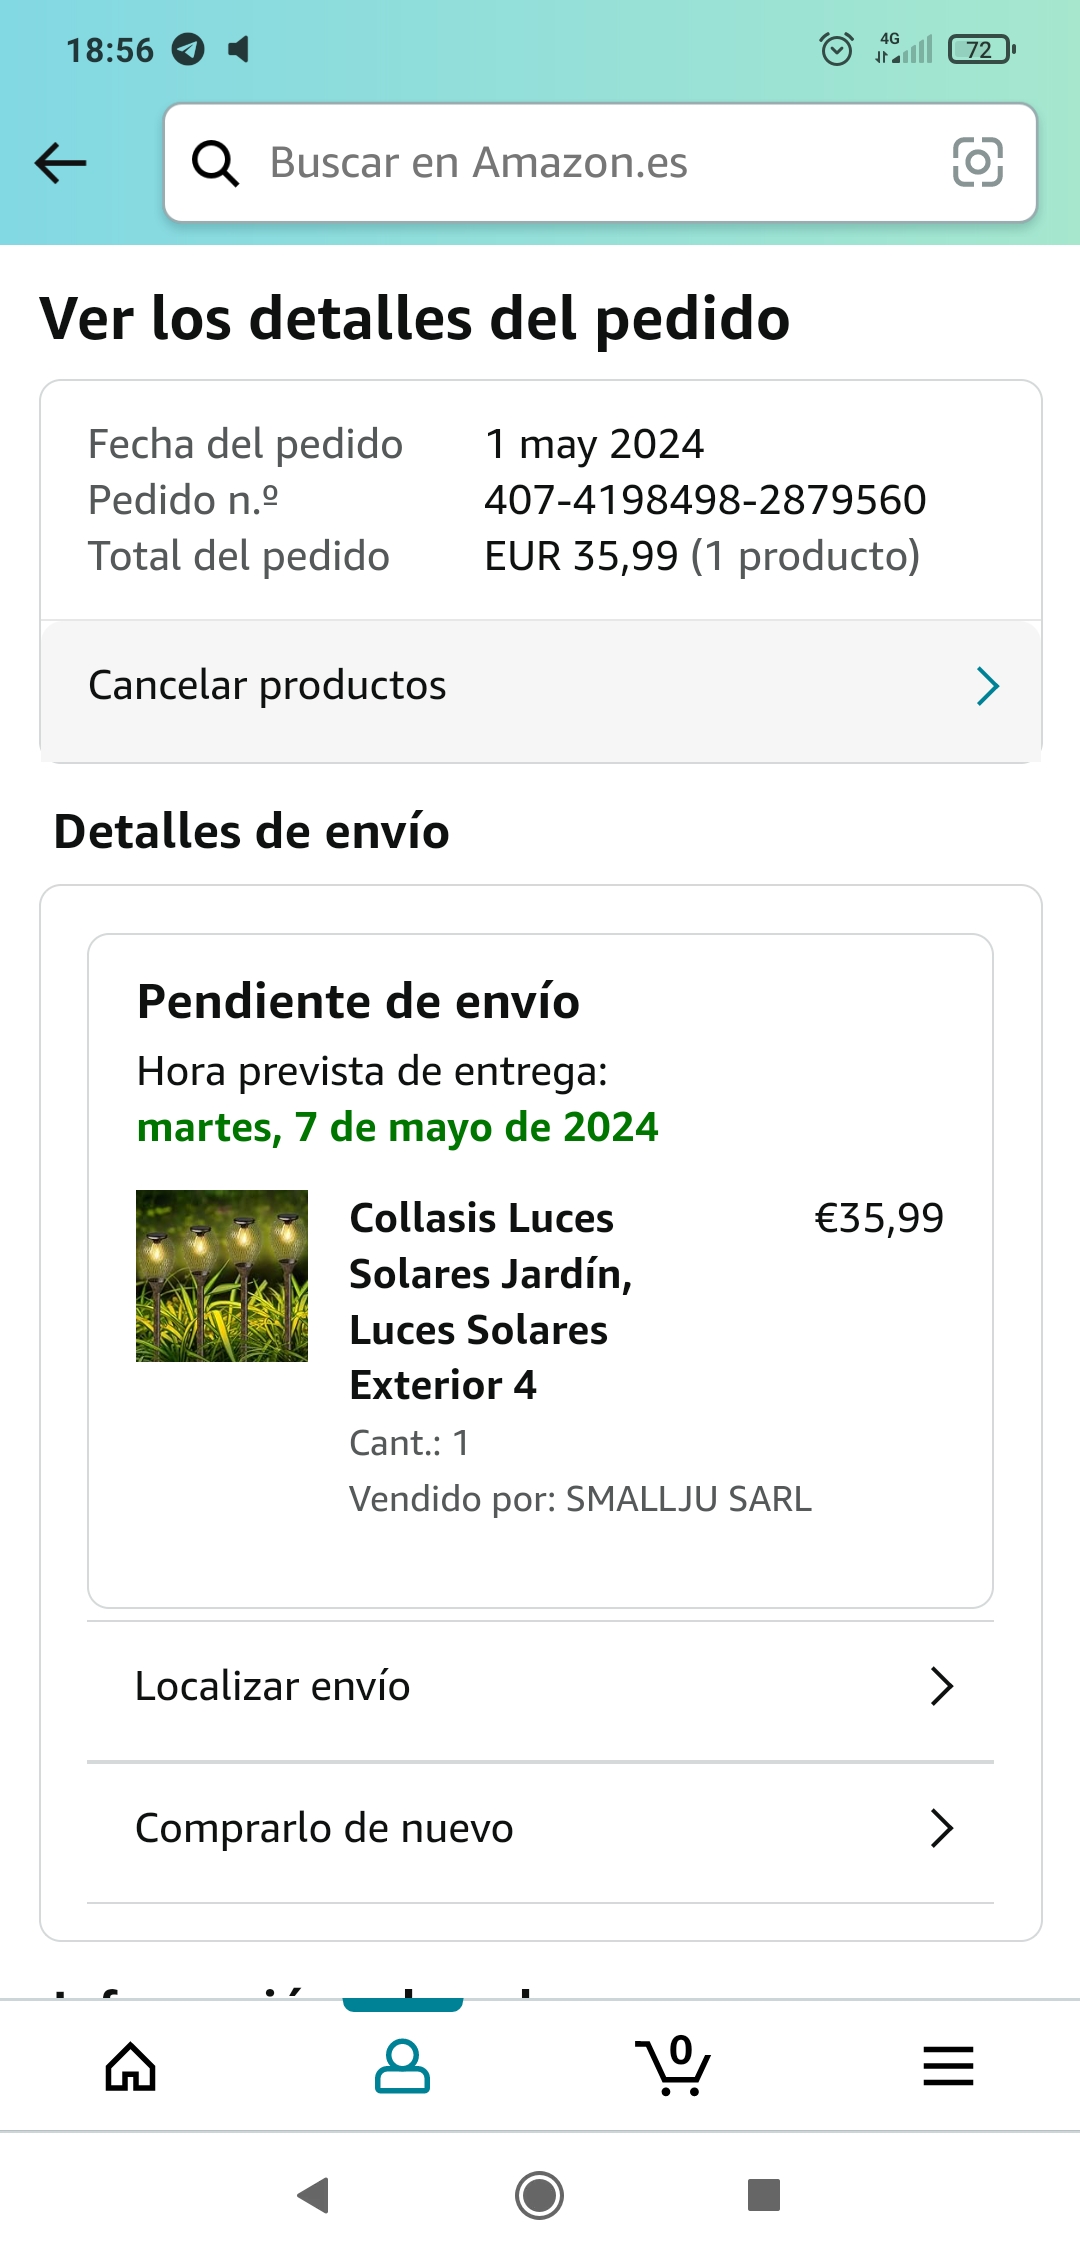Tap the back arrow in header

tap(61, 163)
